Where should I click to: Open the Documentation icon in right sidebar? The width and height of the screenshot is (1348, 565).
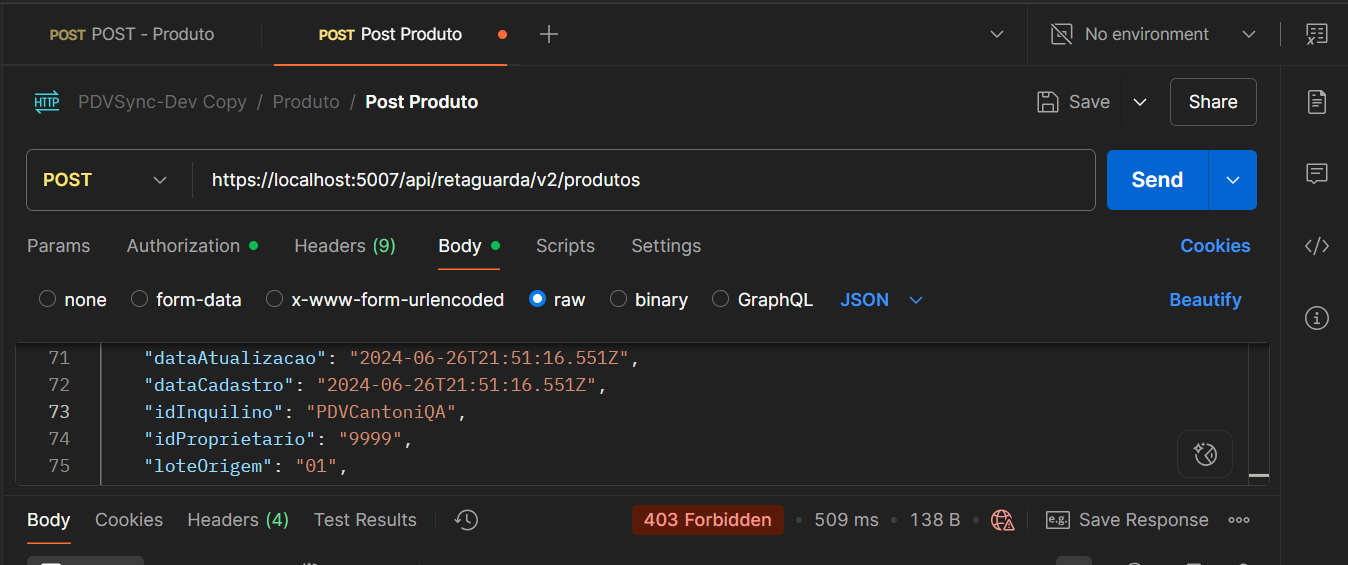1317,101
